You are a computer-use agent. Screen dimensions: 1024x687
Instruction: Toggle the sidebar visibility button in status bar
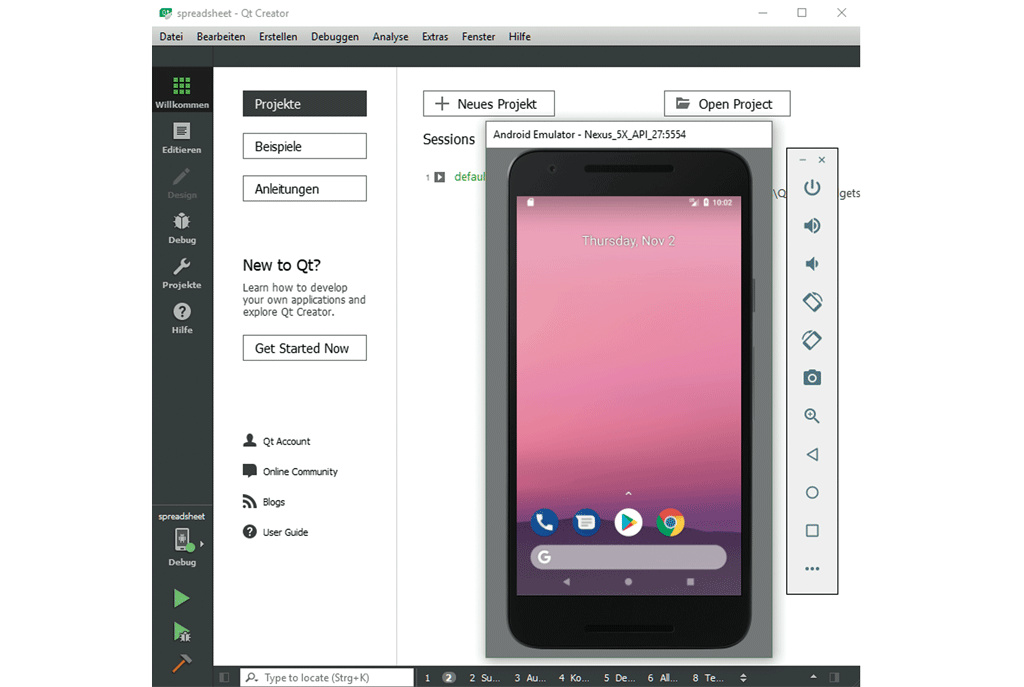[224, 678]
